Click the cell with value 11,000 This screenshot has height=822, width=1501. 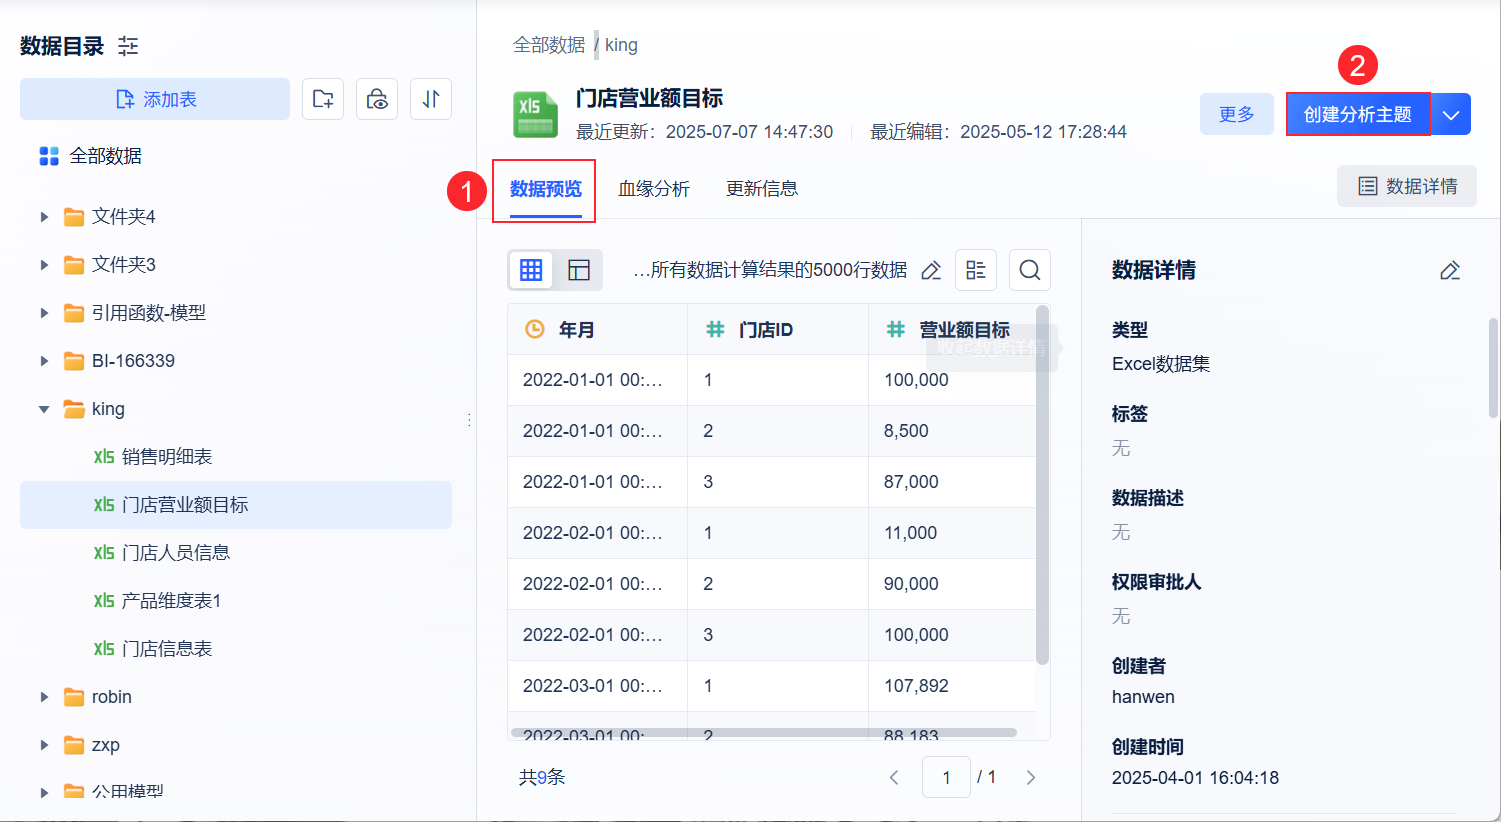(x=952, y=533)
